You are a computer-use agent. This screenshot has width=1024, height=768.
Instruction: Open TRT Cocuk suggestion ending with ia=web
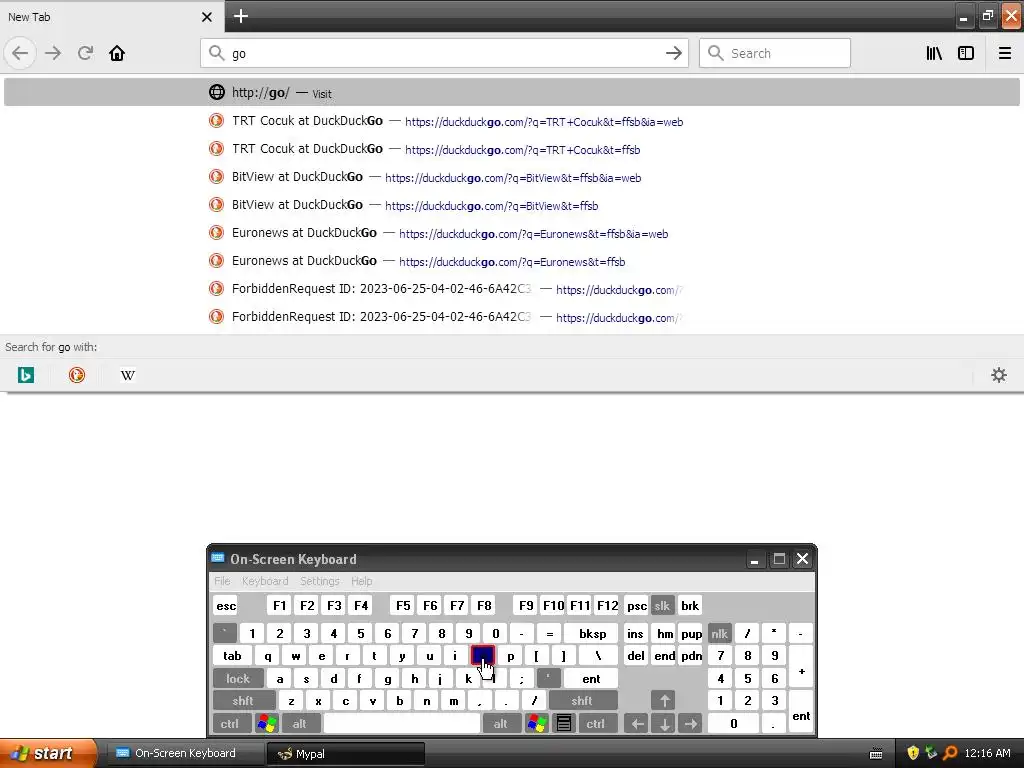point(512,121)
